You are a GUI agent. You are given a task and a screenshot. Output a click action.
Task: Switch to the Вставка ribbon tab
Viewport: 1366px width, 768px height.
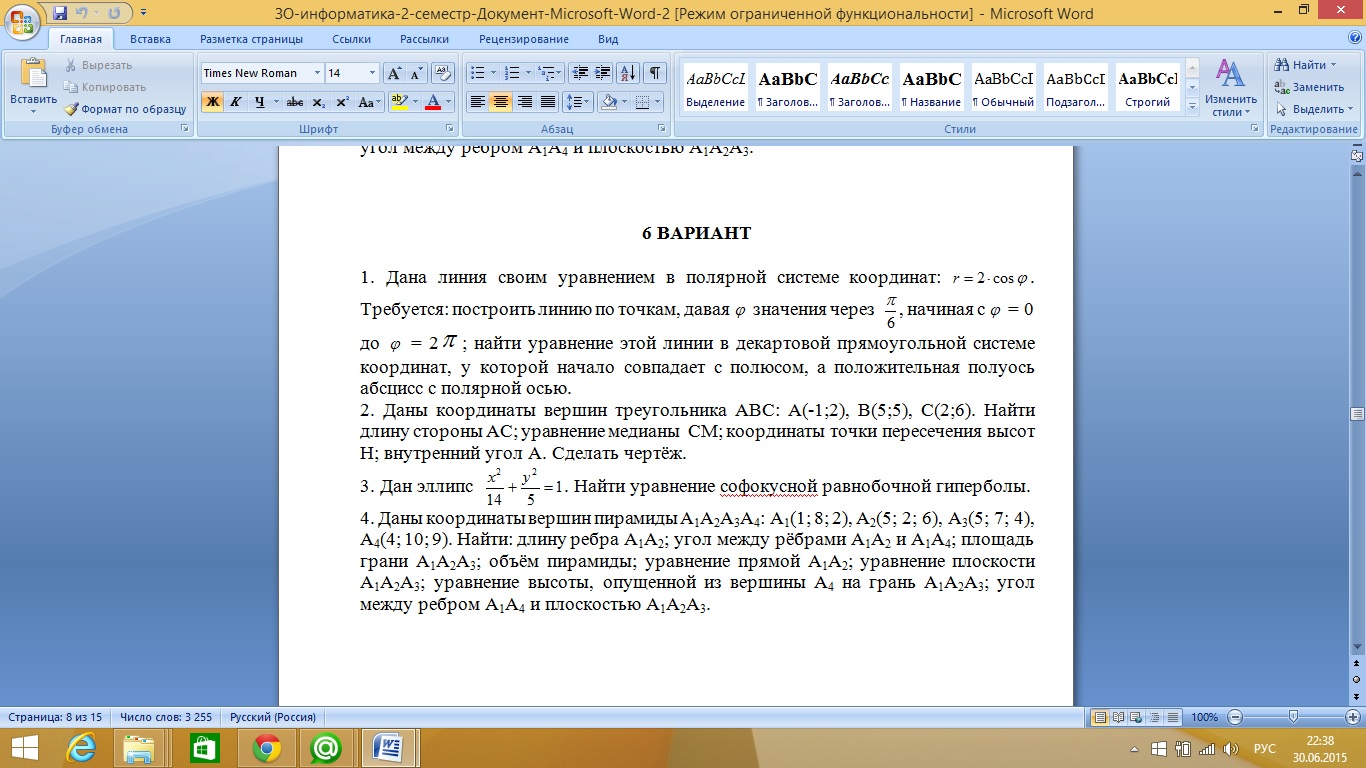coord(150,39)
